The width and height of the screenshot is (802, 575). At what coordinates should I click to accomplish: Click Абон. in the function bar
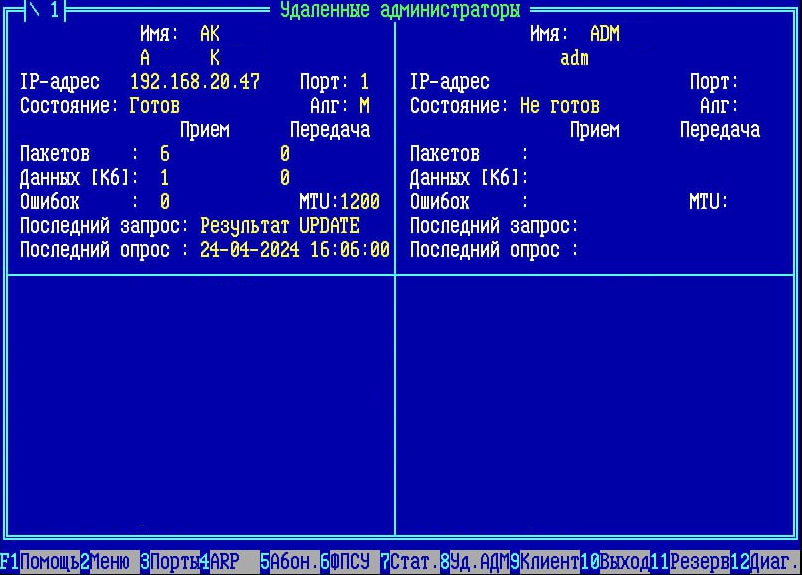pyautogui.click(x=294, y=562)
